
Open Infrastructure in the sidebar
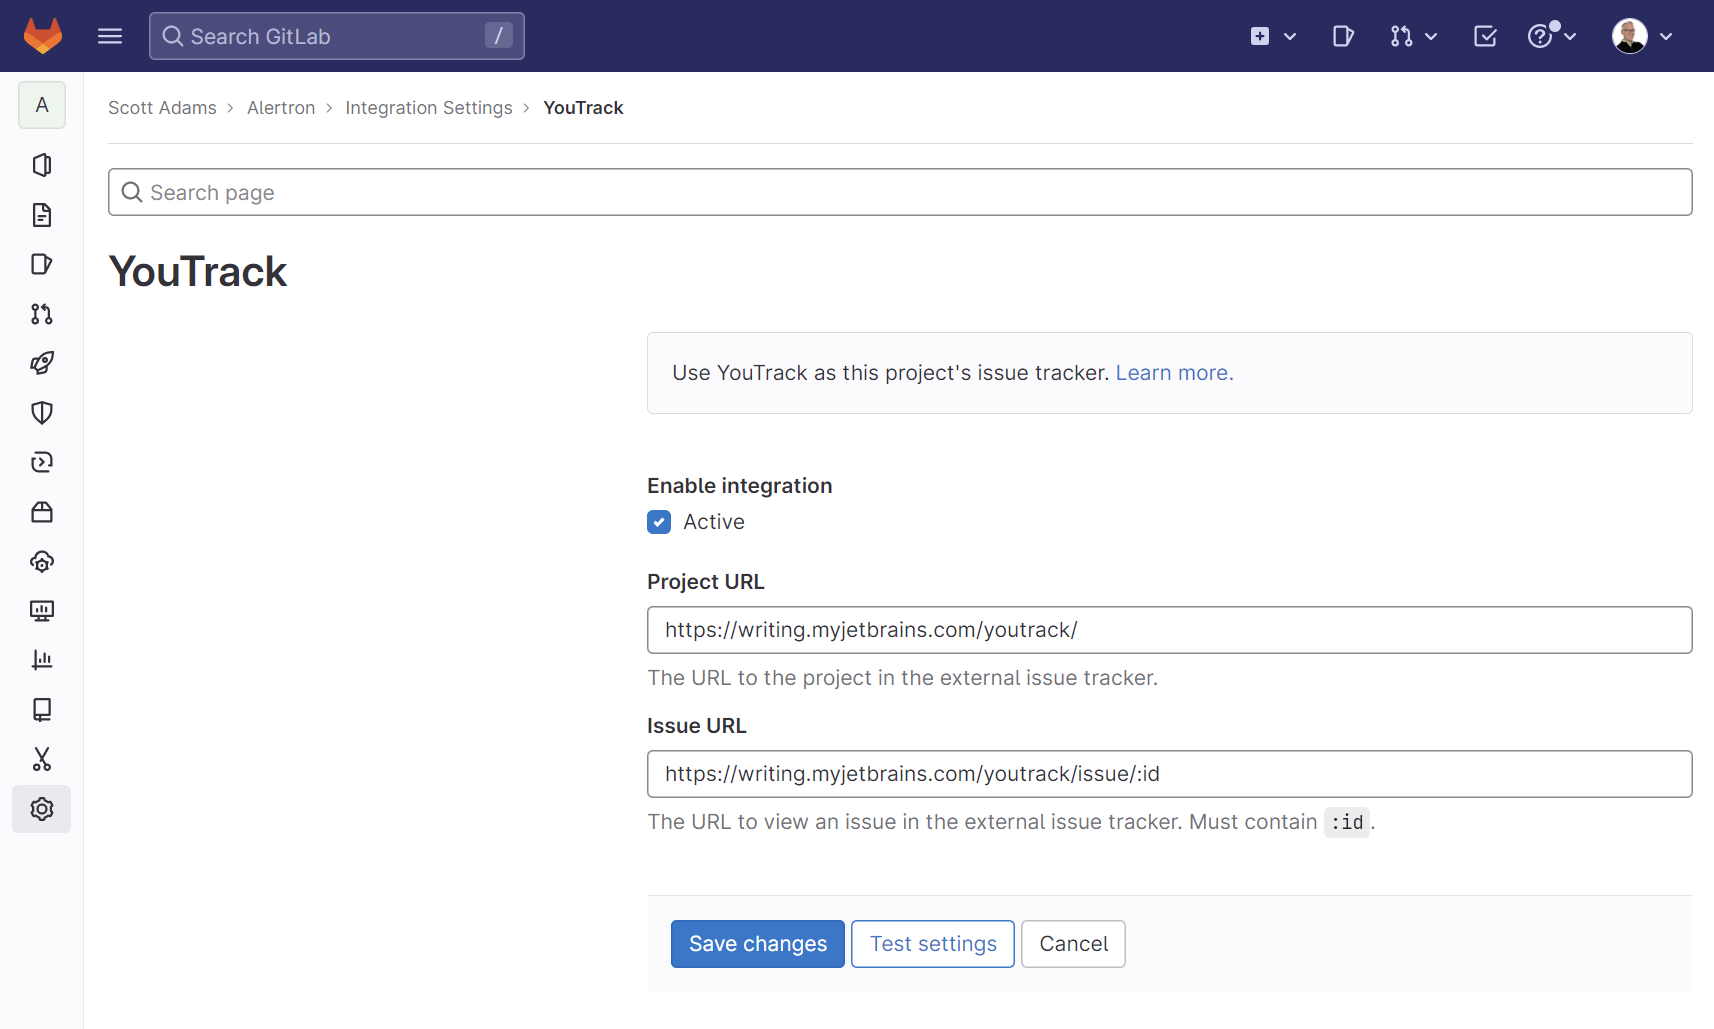click(x=42, y=561)
